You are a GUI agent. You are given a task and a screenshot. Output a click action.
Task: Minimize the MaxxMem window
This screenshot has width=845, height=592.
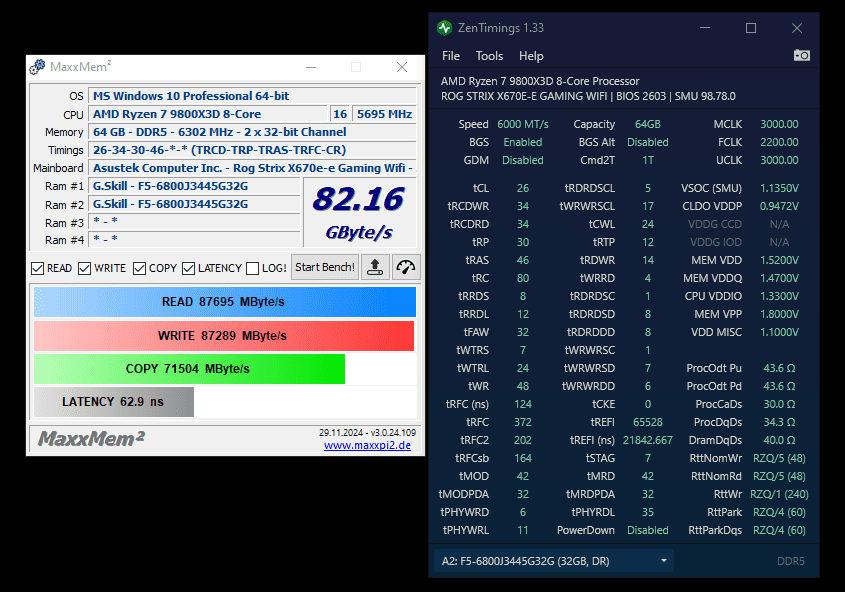[311, 67]
